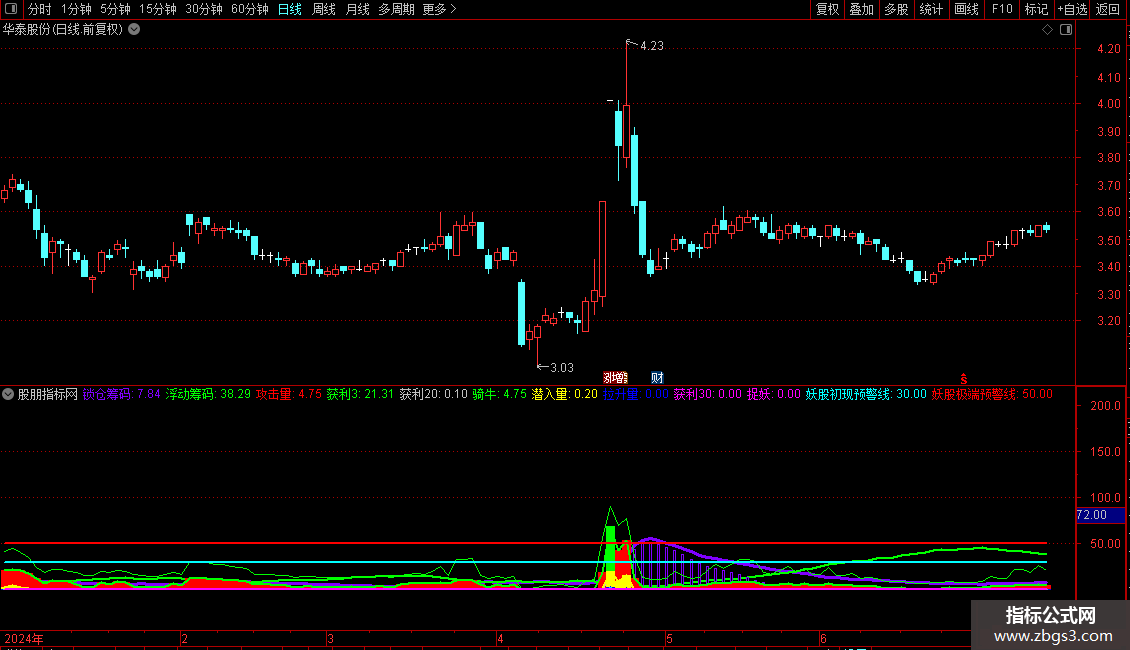Click the 捉妖: 0.00 value
This screenshot has height=650, width=1130.
pyautogui.click(x=774, y=394)
